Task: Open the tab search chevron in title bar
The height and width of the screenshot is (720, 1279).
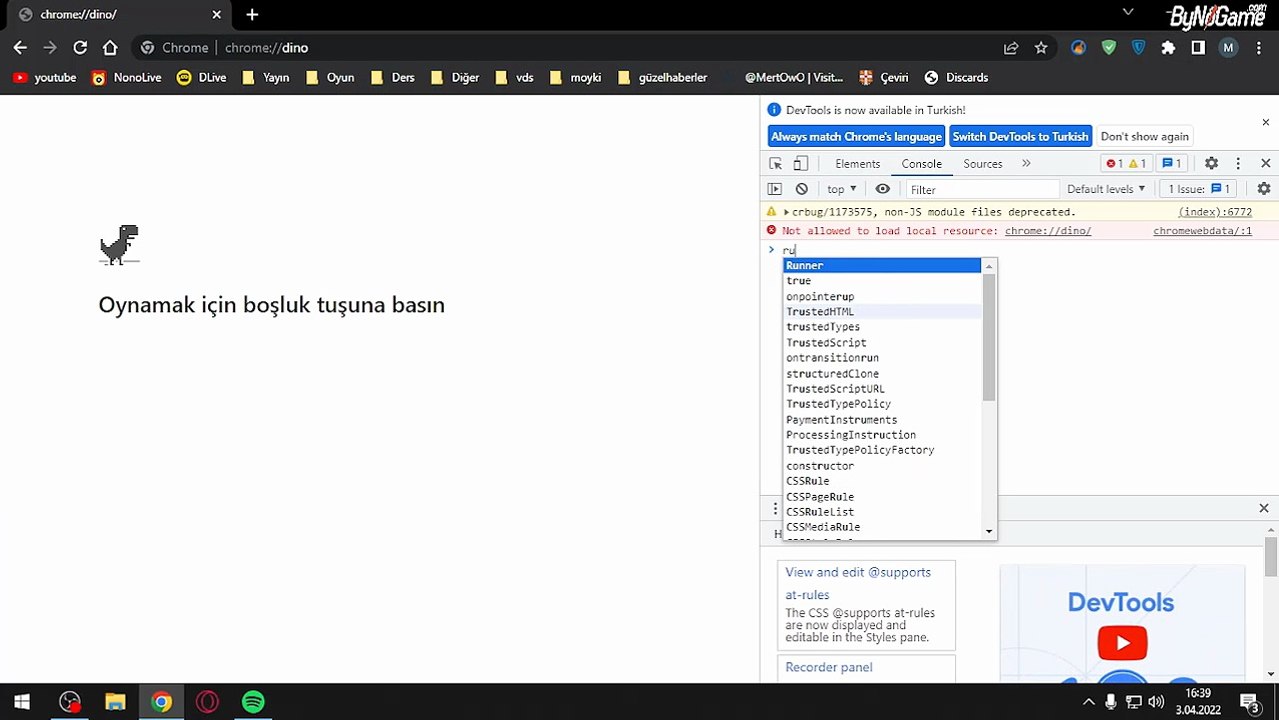Action: pos(1128,13)
